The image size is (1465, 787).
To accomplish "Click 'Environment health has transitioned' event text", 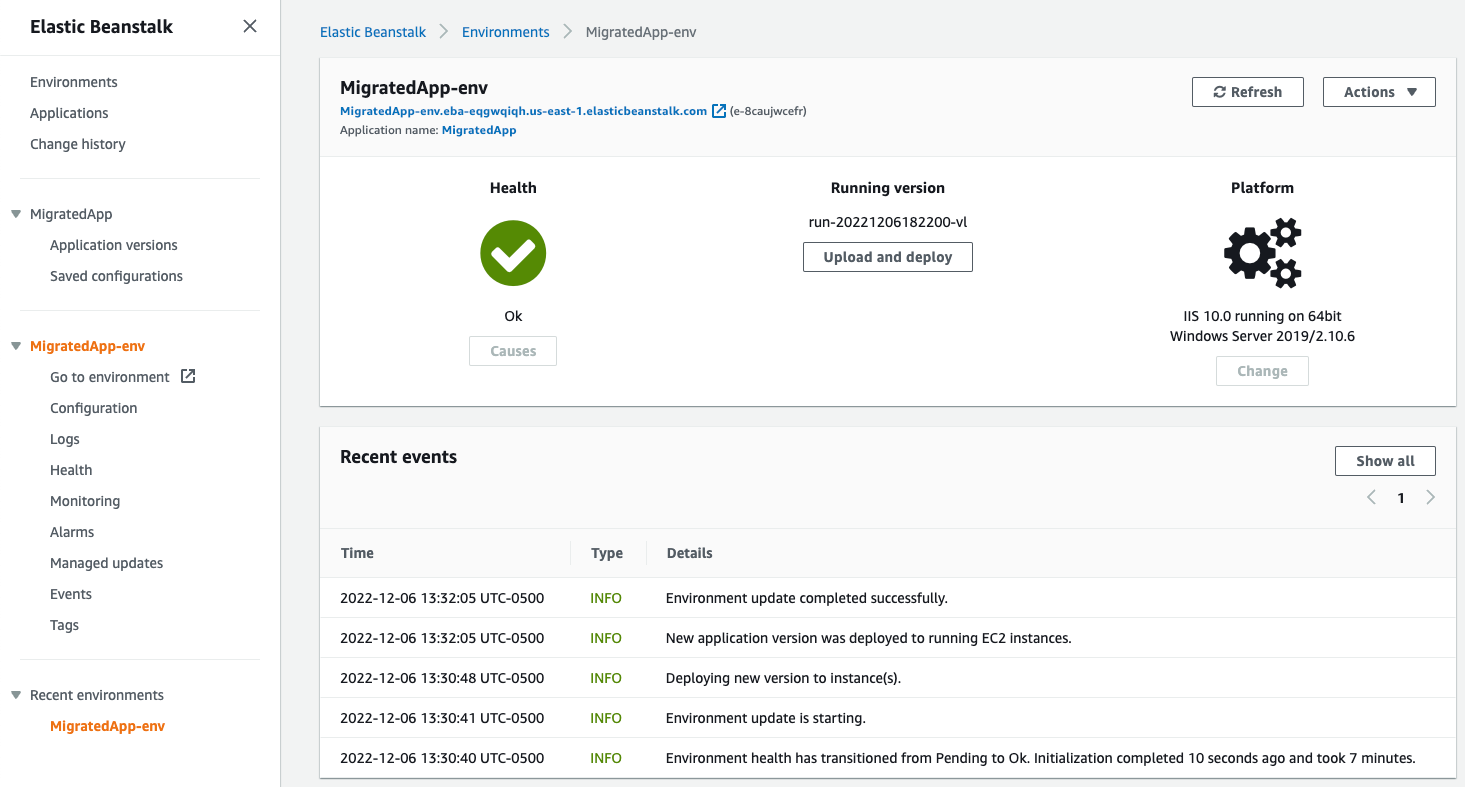I will coord(1041,758).
